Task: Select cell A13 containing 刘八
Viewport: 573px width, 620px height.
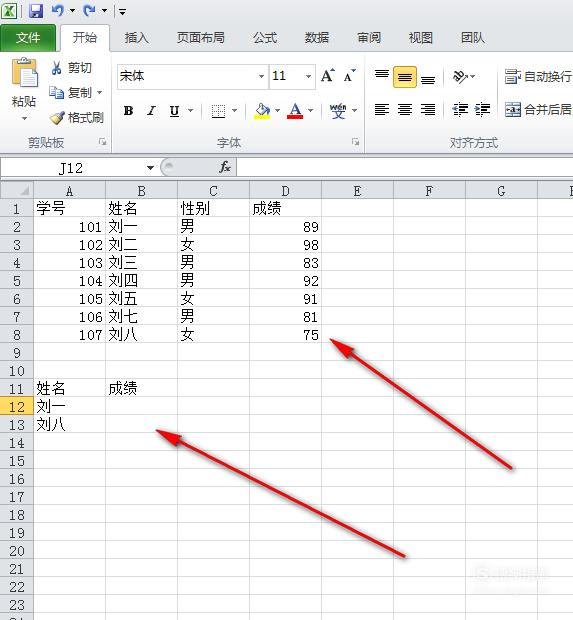Action: (x=69, y=425)
